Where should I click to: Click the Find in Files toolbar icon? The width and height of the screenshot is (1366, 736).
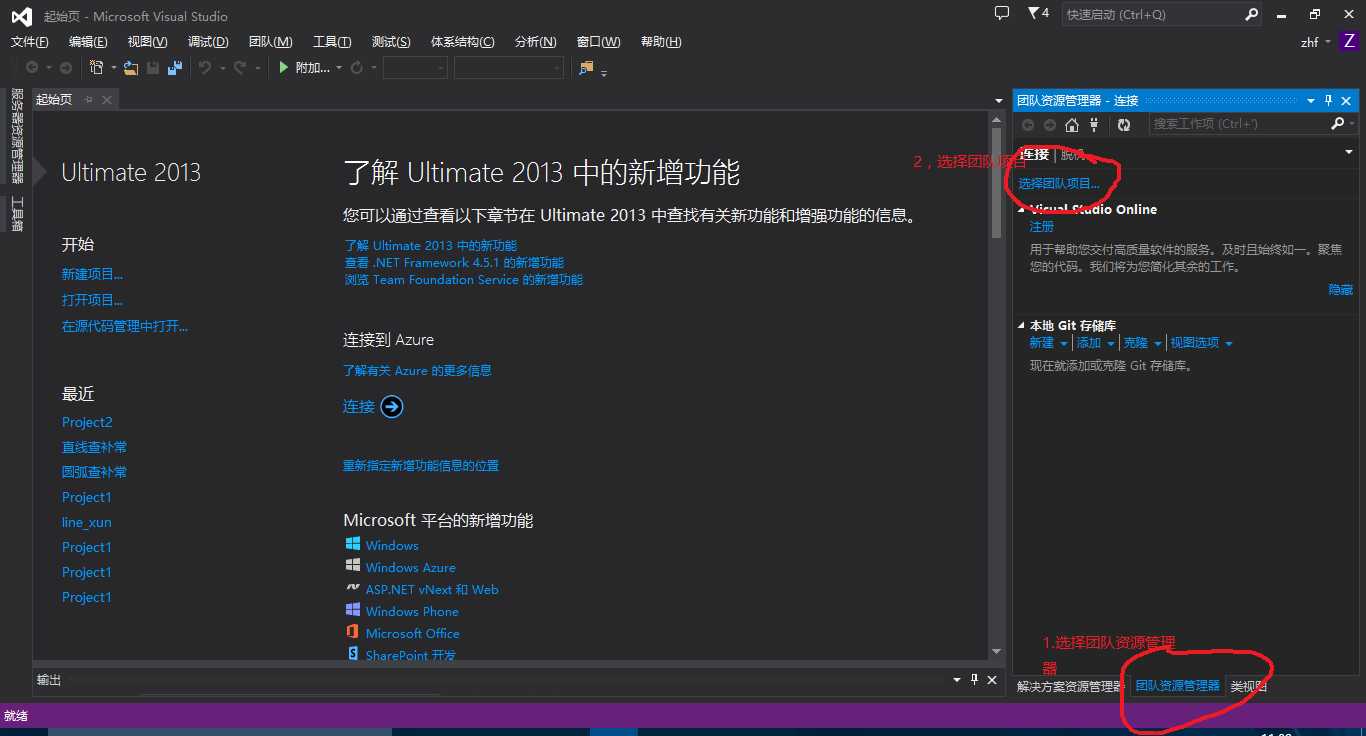coord(586,68)
